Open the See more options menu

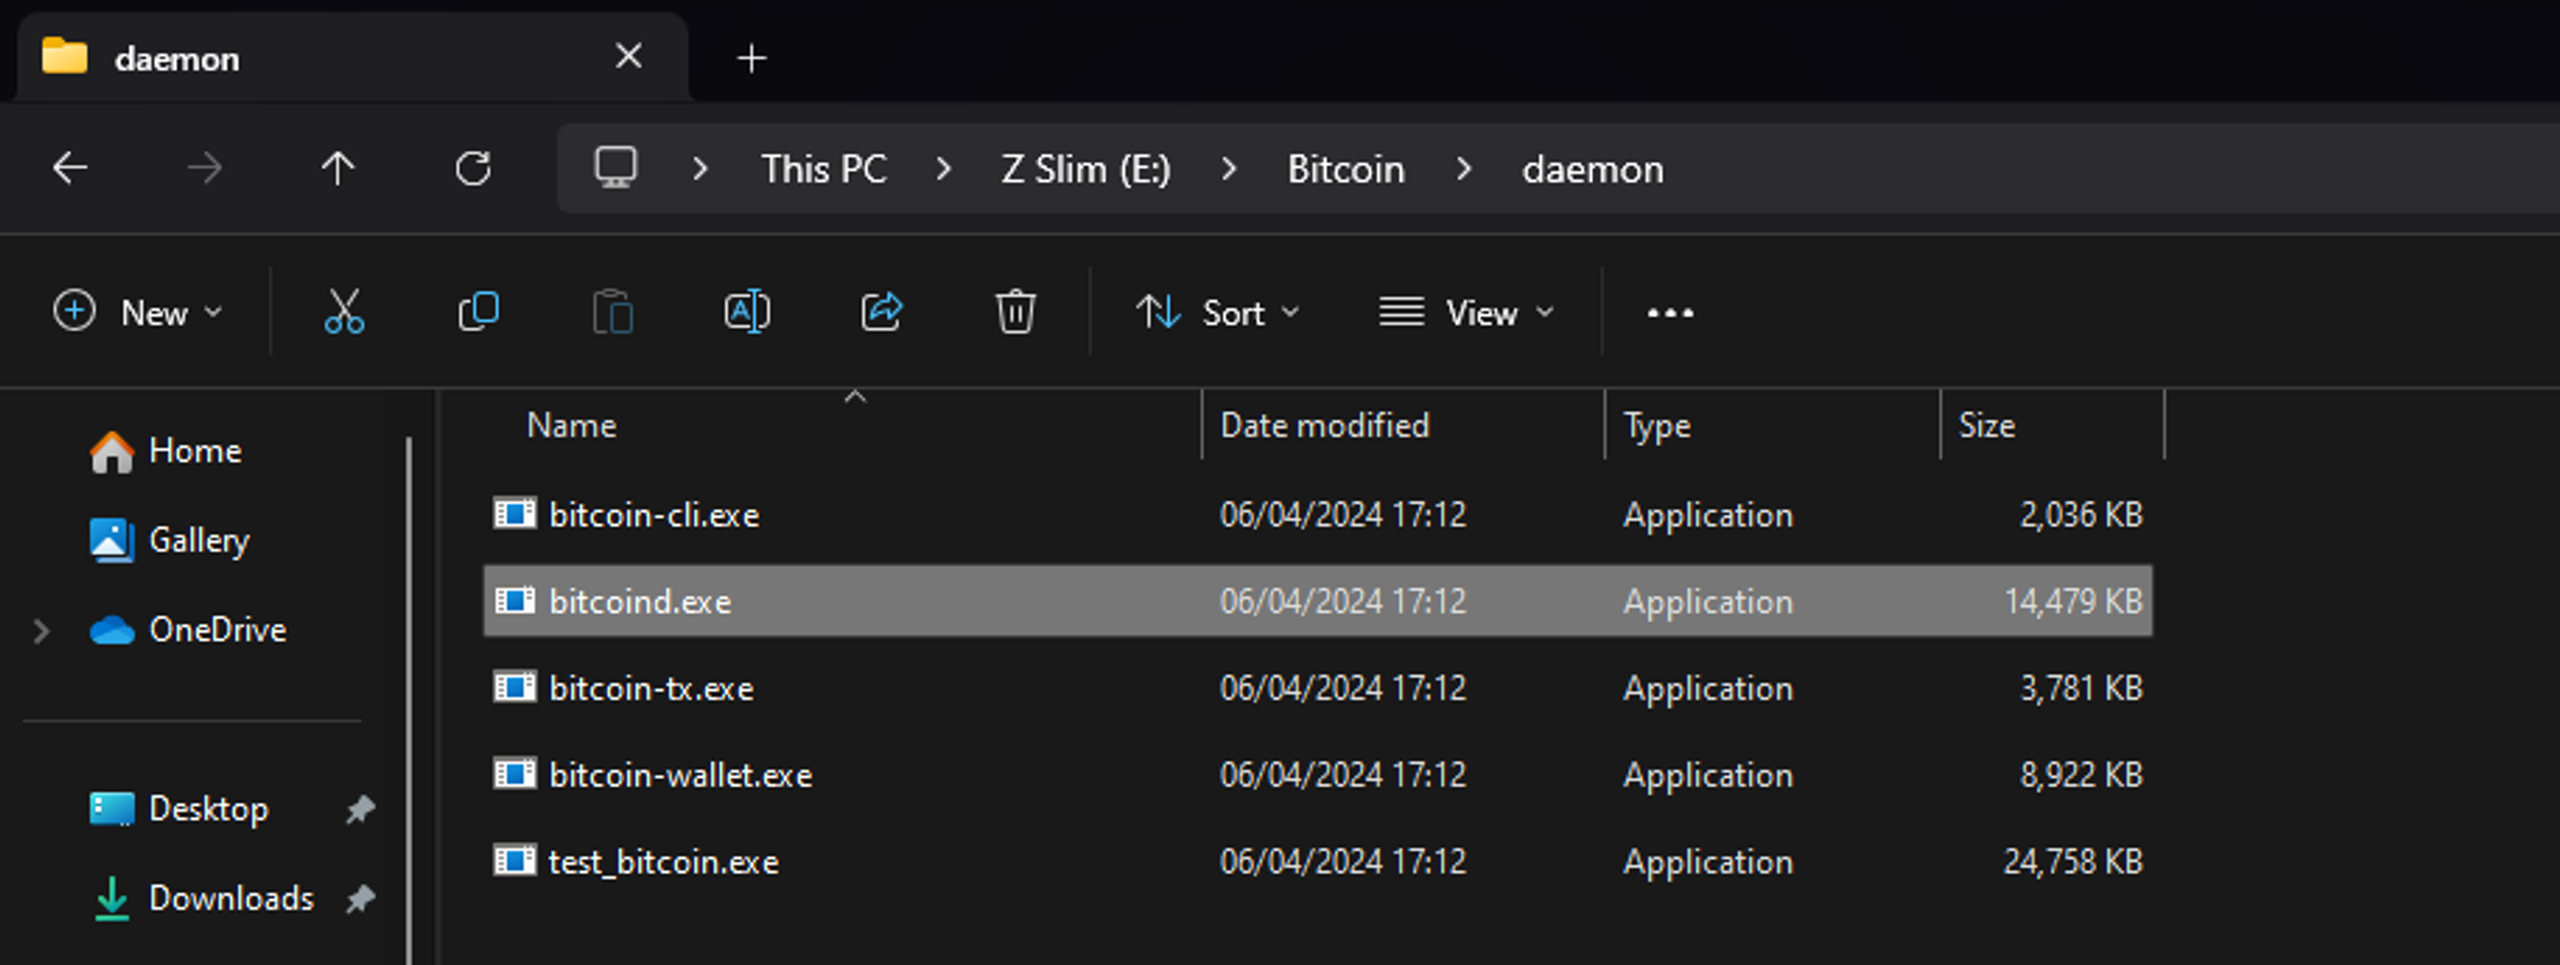coord(1670,313)
